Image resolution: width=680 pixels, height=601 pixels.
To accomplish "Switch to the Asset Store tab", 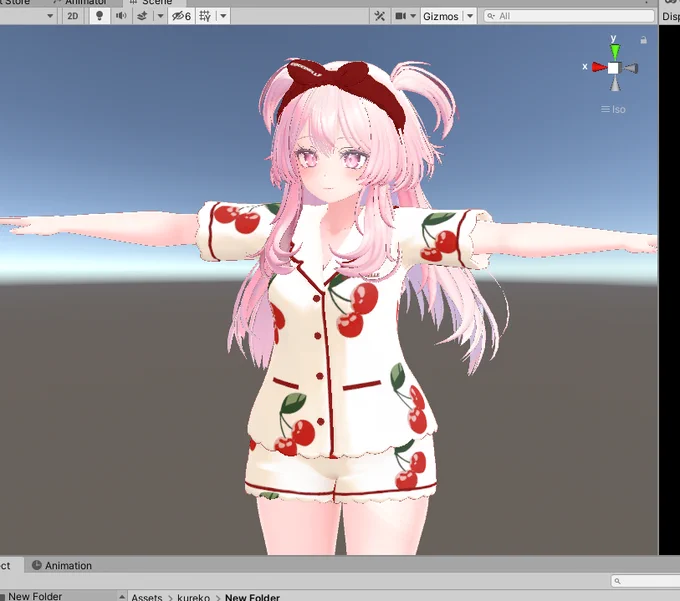I will 15,2.
